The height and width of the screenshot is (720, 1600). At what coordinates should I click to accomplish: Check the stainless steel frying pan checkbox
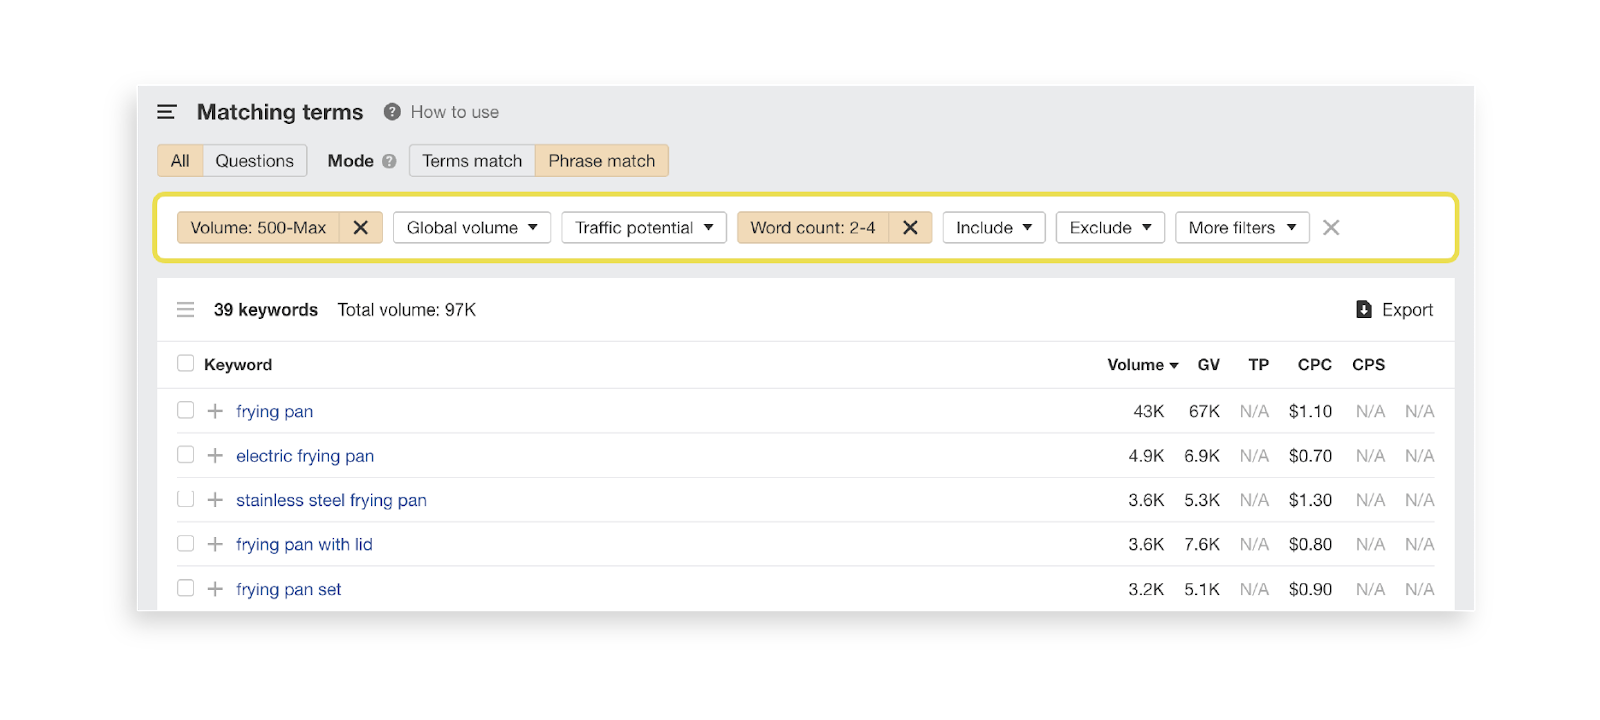click(x=185, y=498)
